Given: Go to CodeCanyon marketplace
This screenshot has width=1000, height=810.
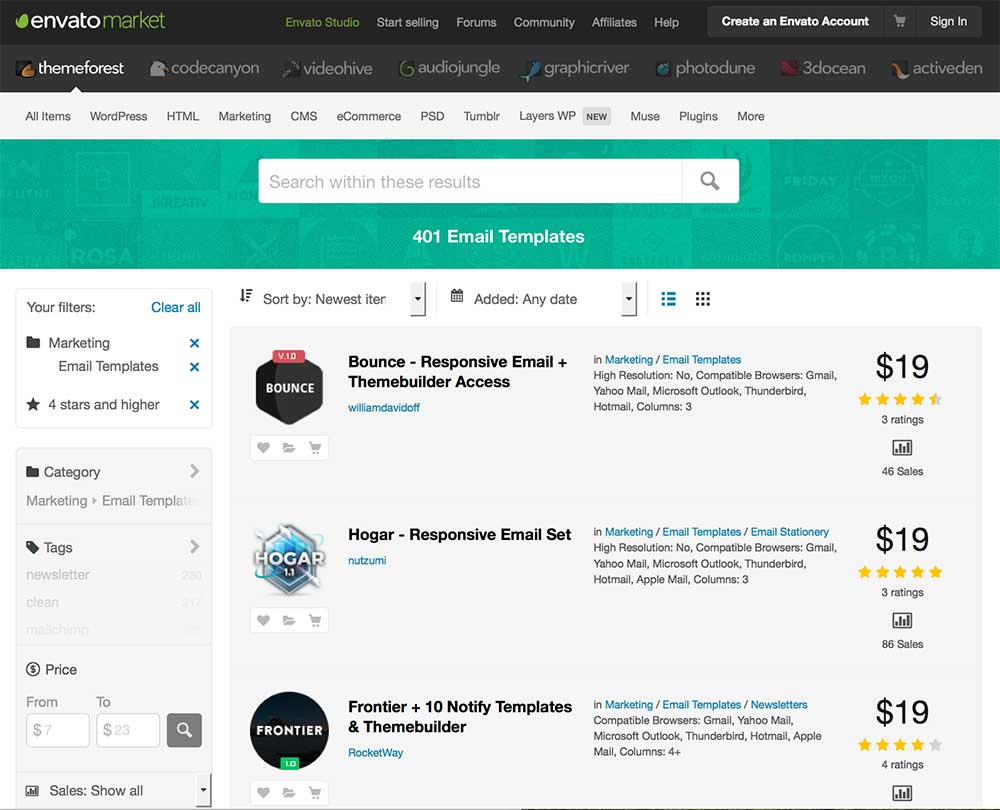Looking at the screenshot, I should (205, 68).
